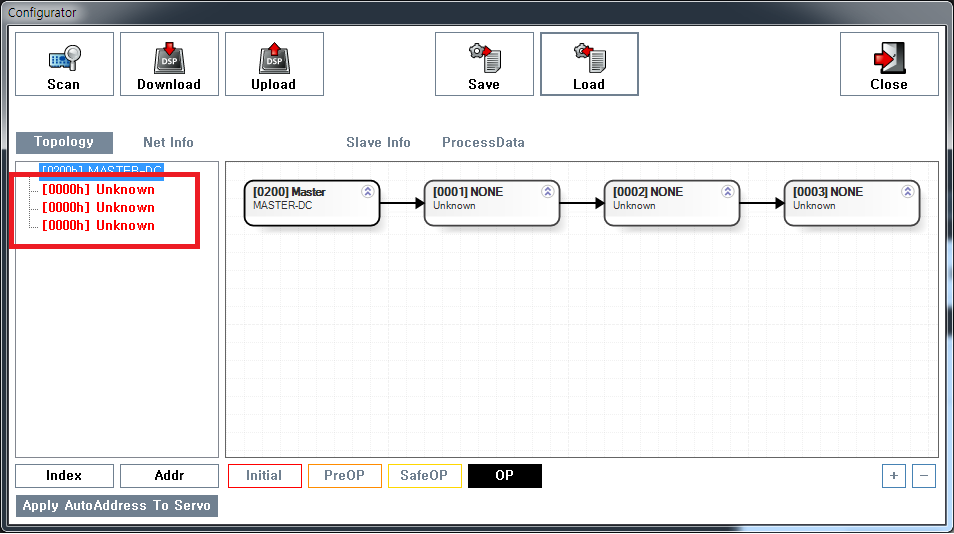Select first [0000h] Unknown tree entry
This screenshot has height=534, width=954.
coord(98,189)
